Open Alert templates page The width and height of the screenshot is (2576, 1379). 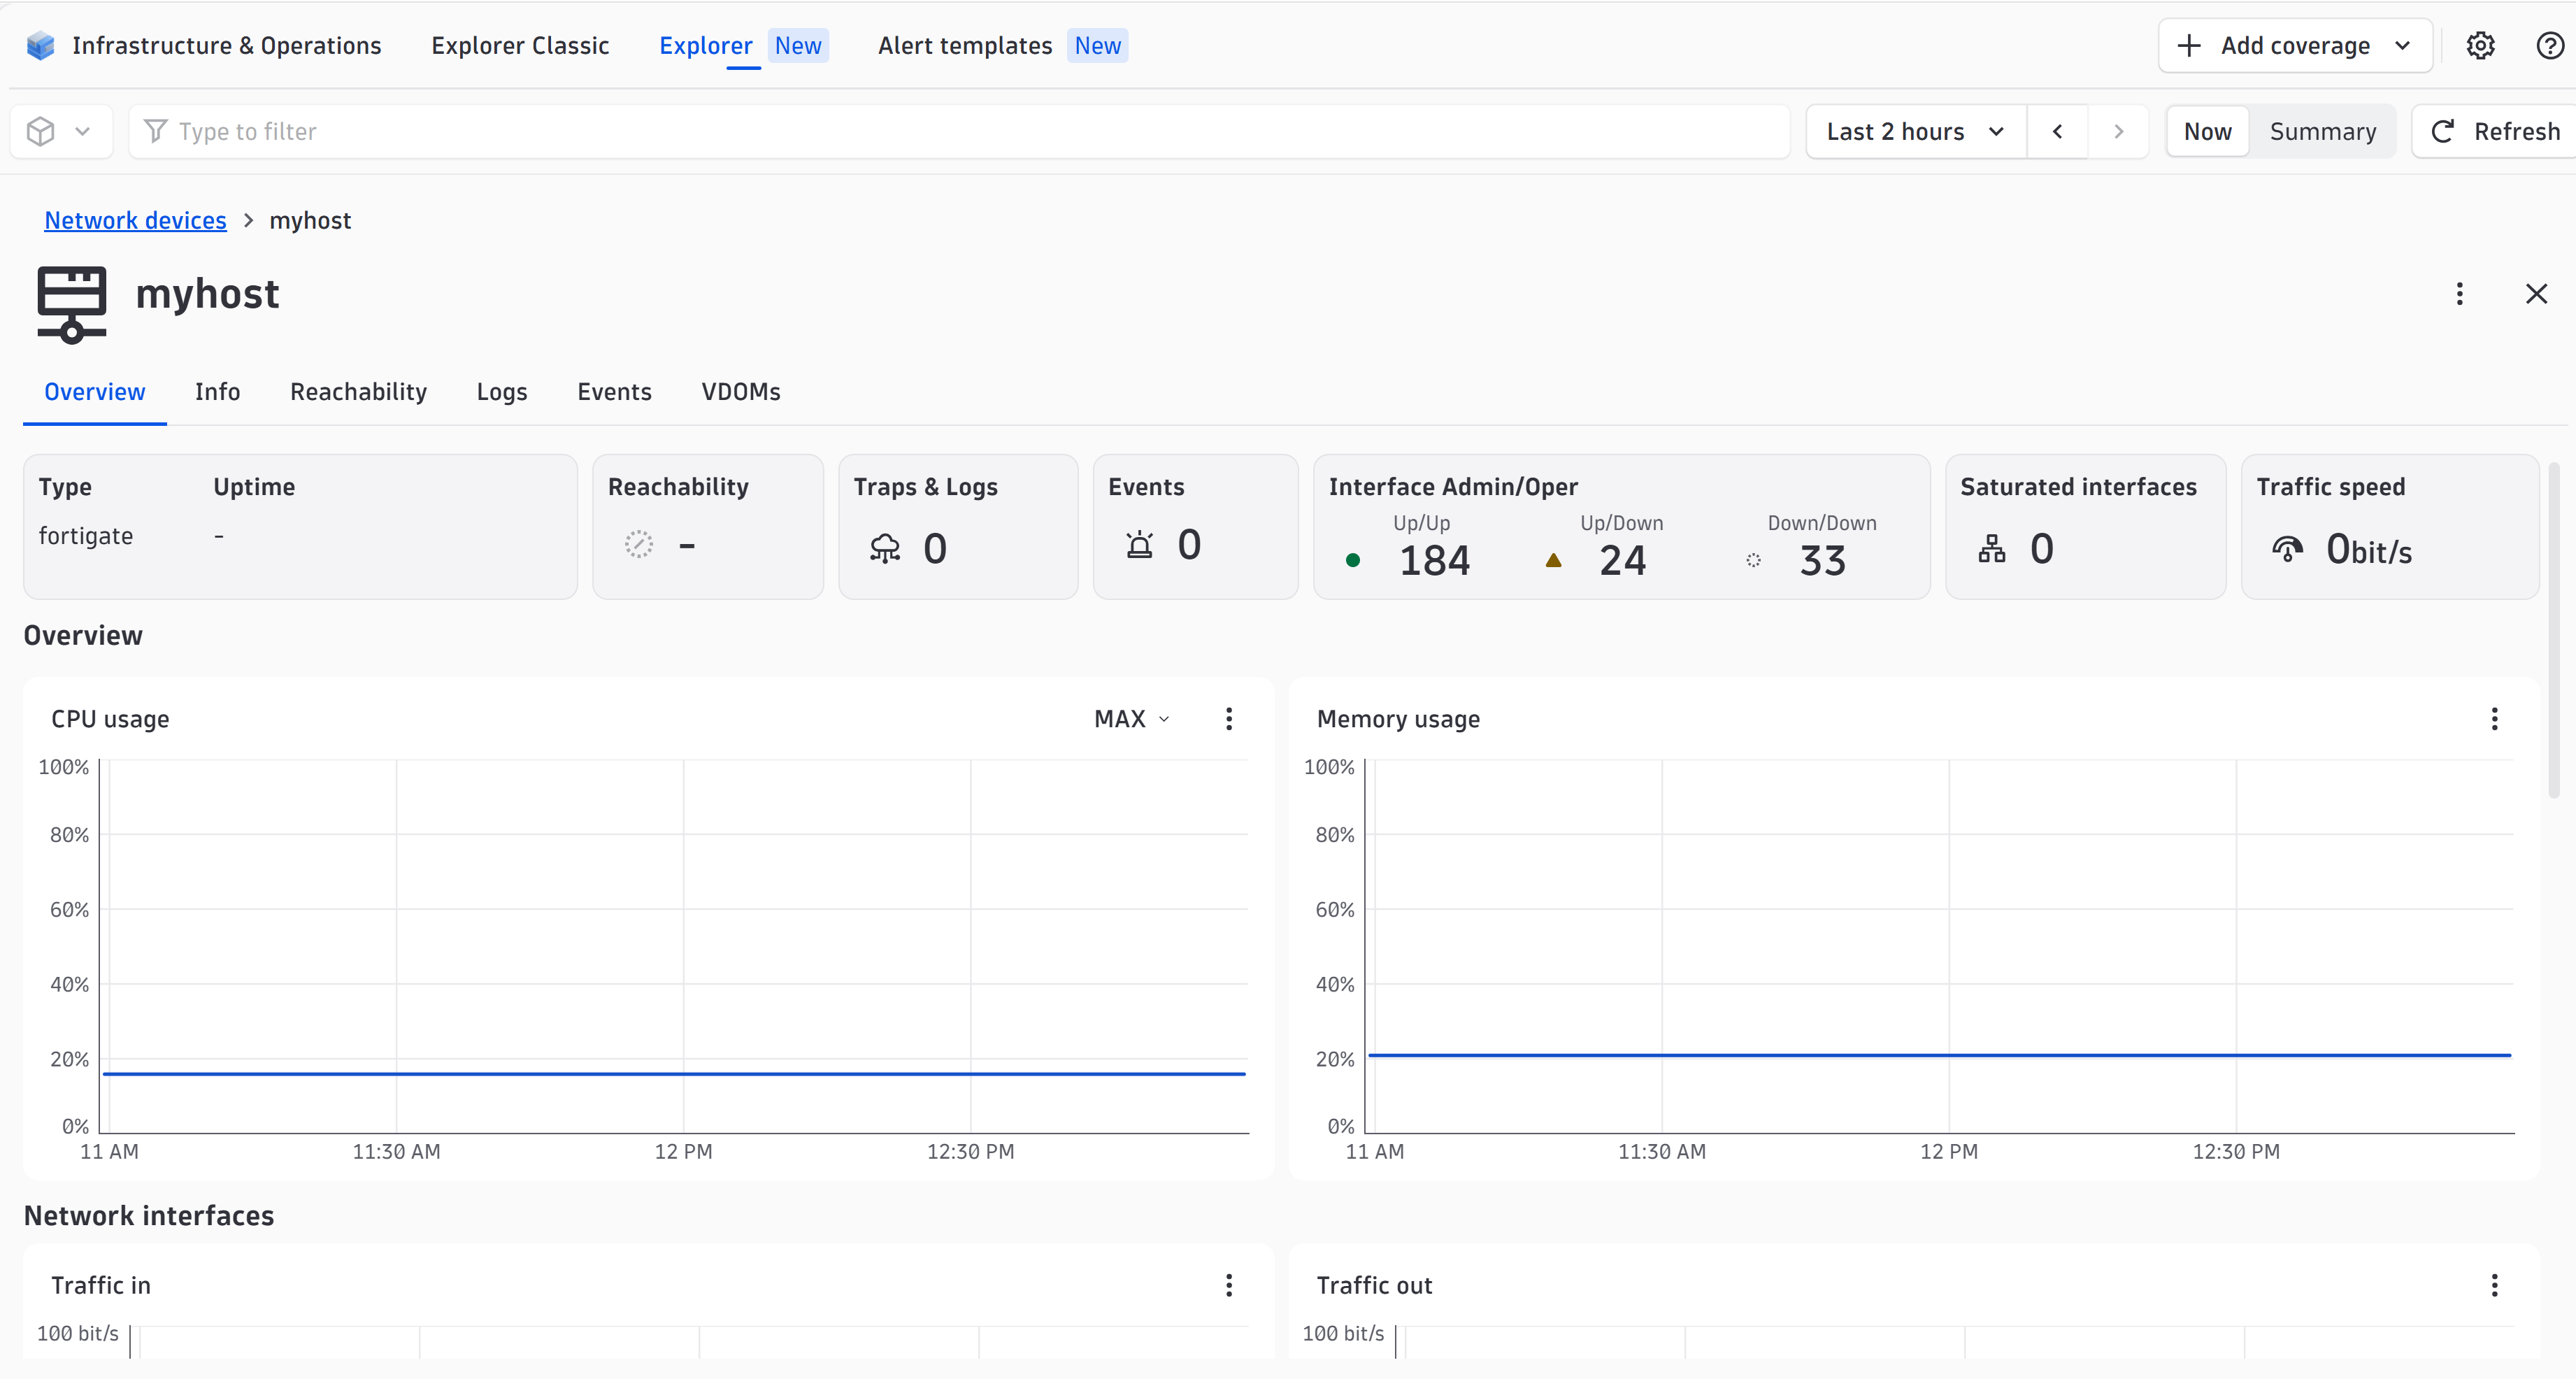pyautogui.click(x=965, y=46)
